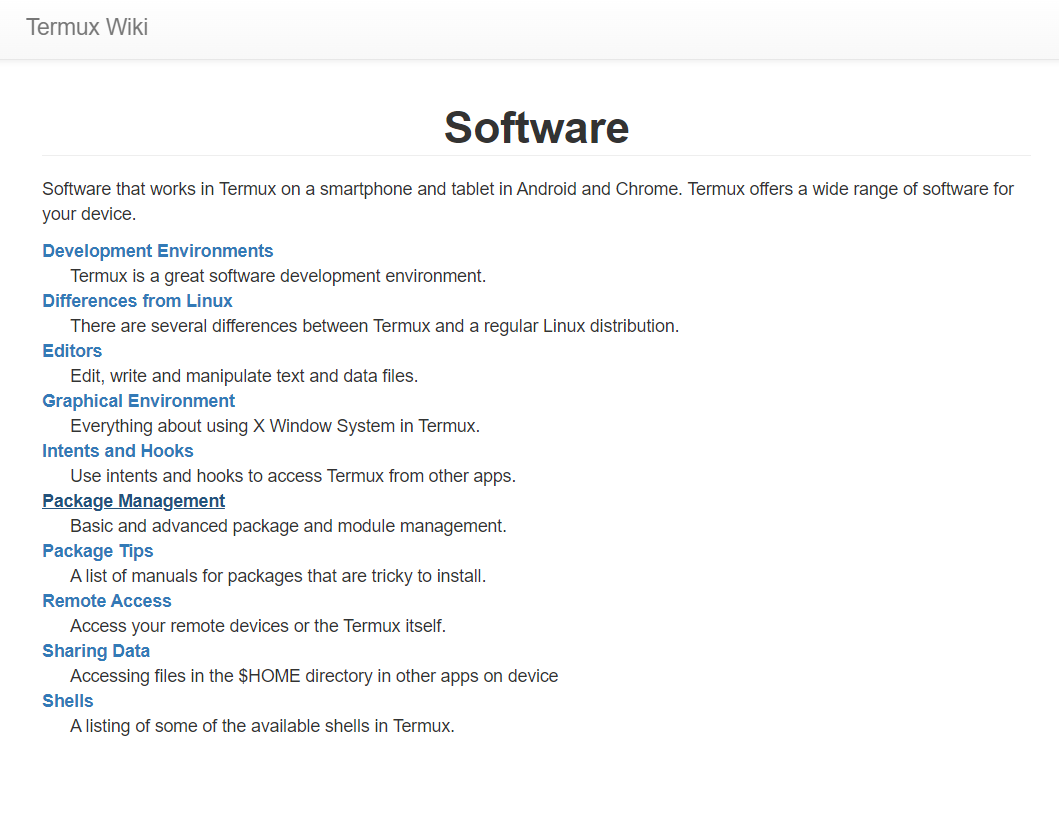Click text 'Access your remote devices or the Termux itself.'
This screenshot has width=1059, height=823.
[258, 626]
